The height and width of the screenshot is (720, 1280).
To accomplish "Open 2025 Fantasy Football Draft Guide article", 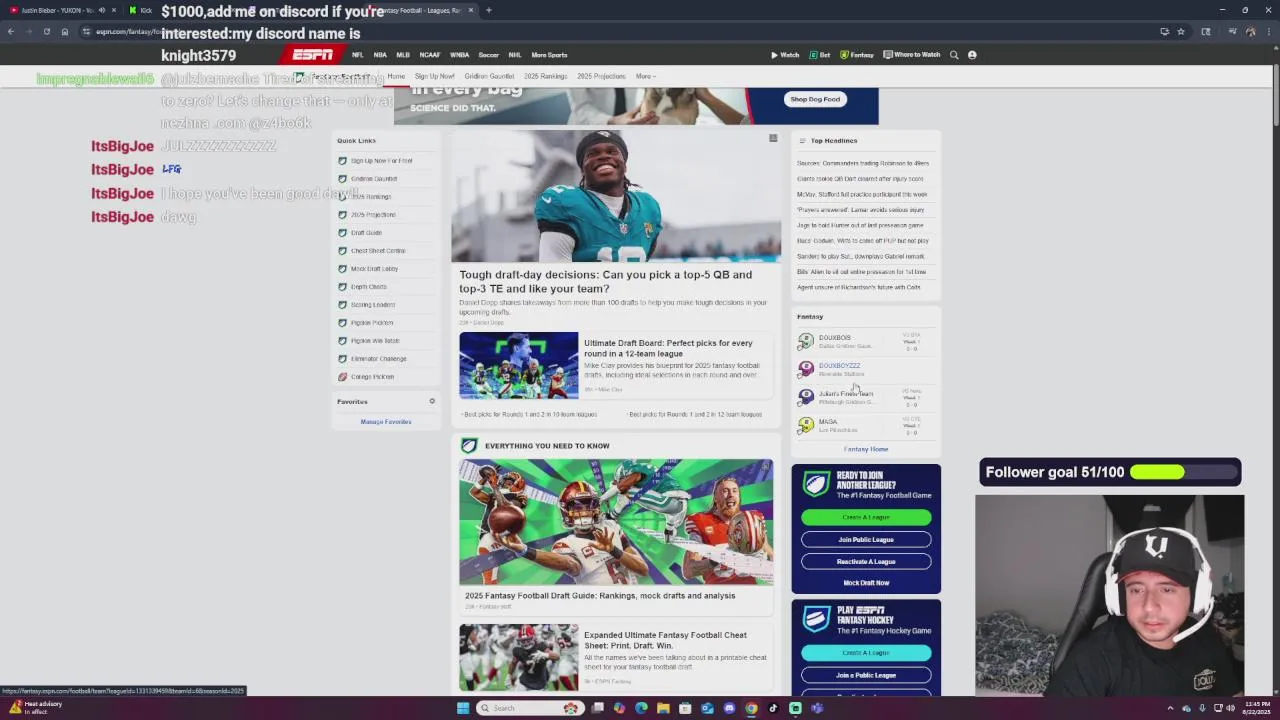I will [x=600, y=596].
